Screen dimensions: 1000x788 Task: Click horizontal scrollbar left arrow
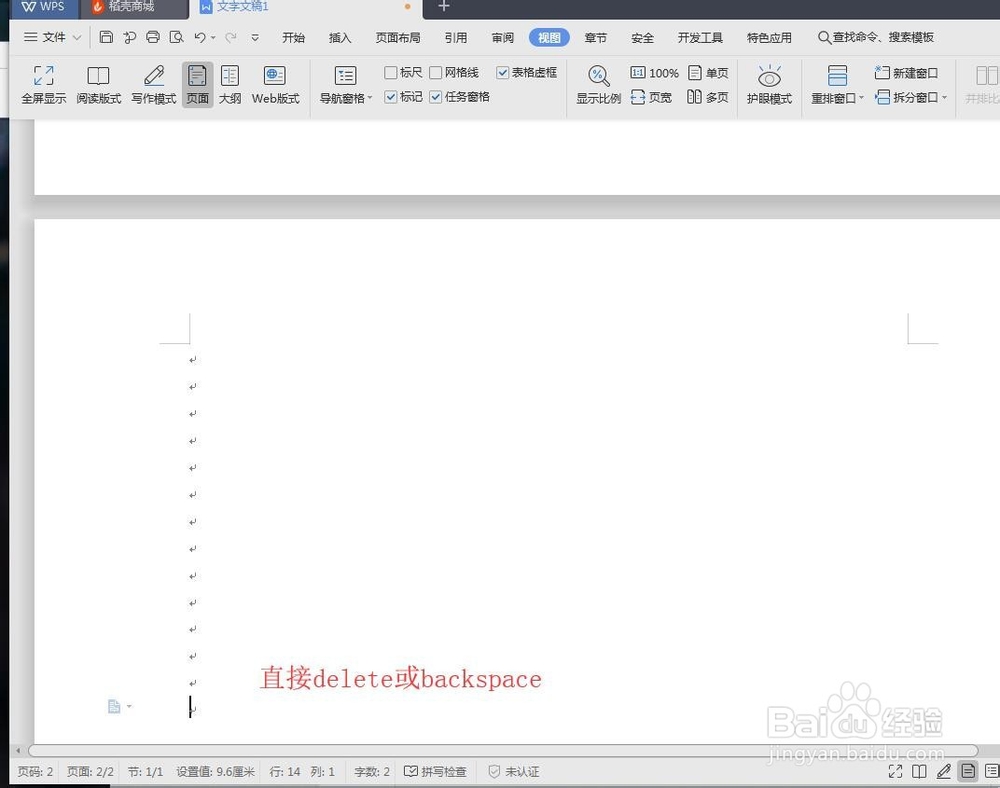pyautogui.click(x=18, y=750)
